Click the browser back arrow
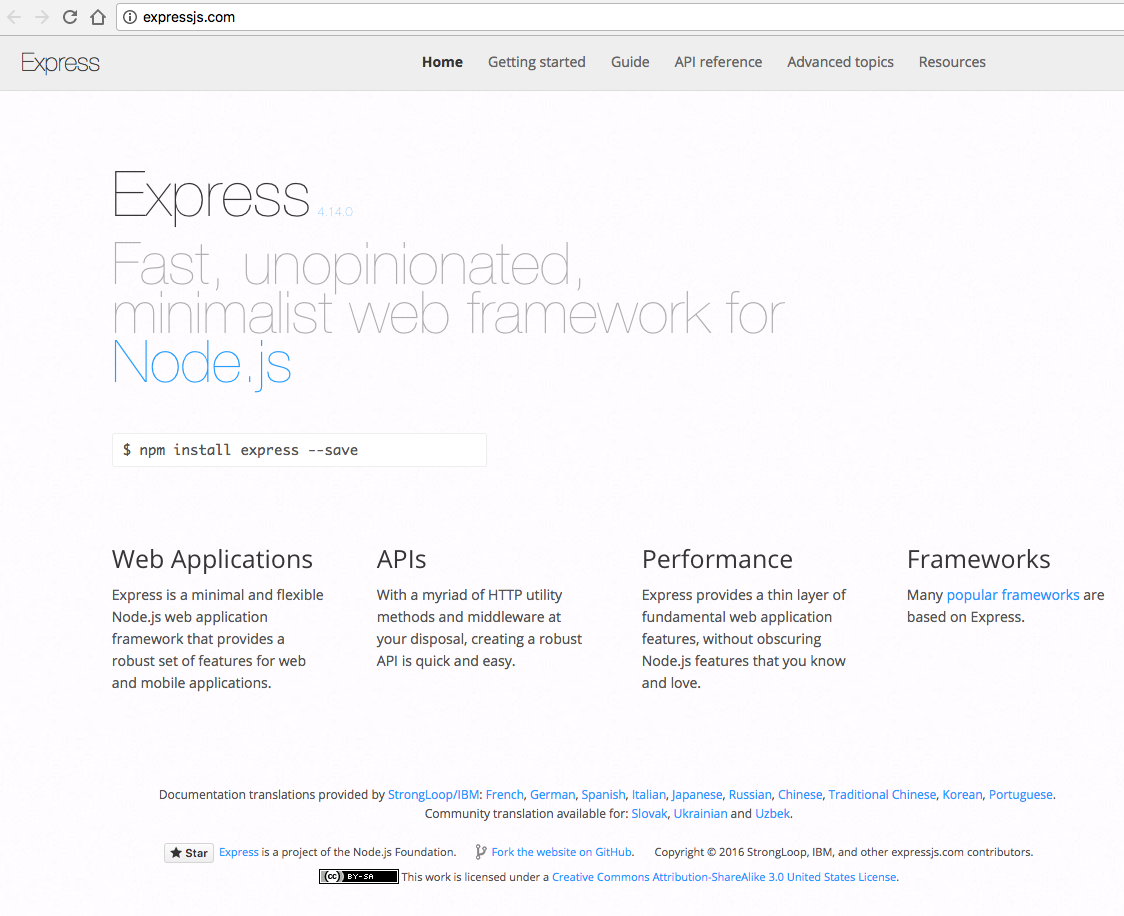The height and width of the screenshot is (916, 1124). click(x=14, y=17)
